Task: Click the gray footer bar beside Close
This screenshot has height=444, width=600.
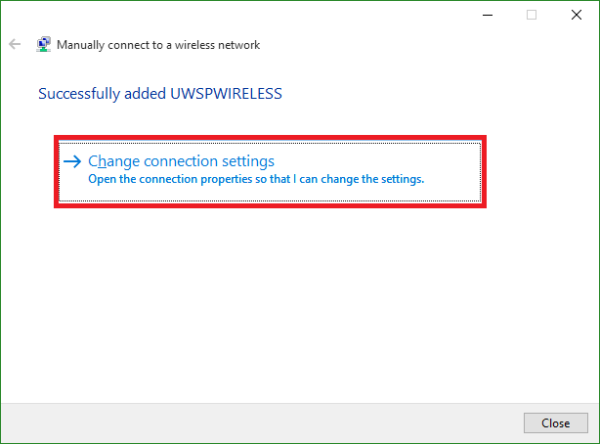Action: coord(260,423)
